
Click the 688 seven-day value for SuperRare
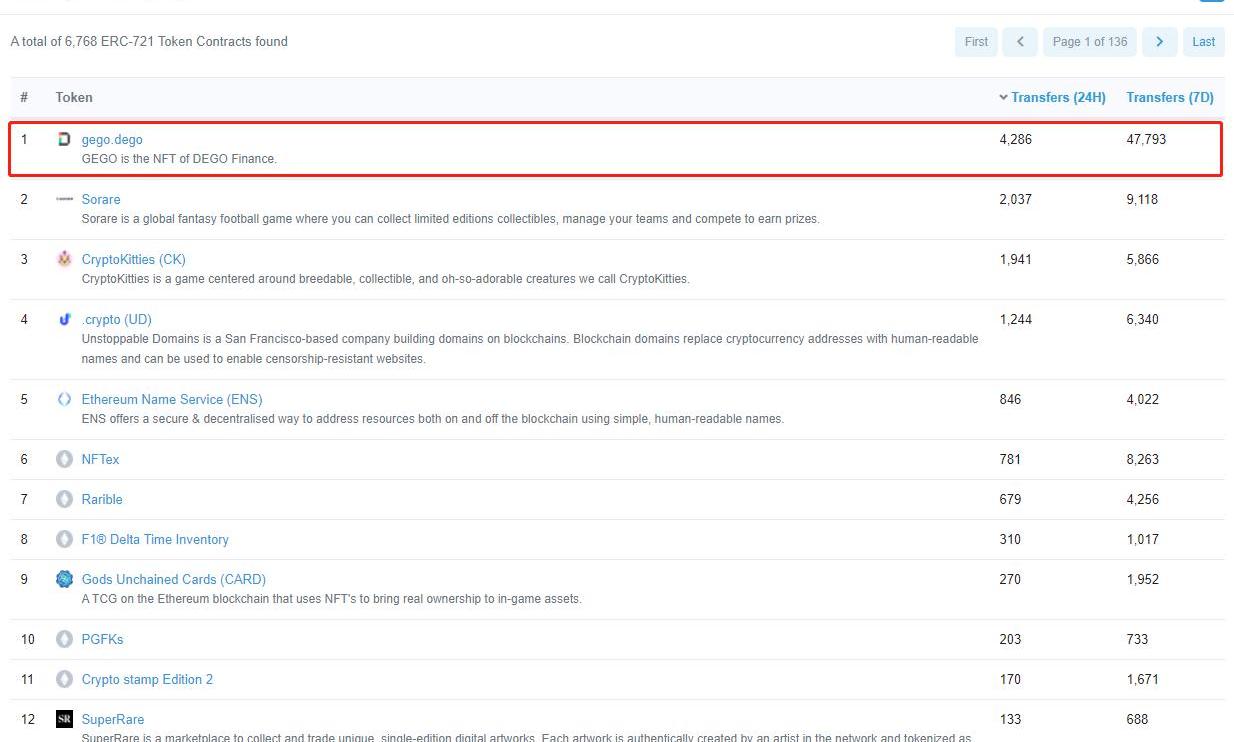[x=1137, y=719]
